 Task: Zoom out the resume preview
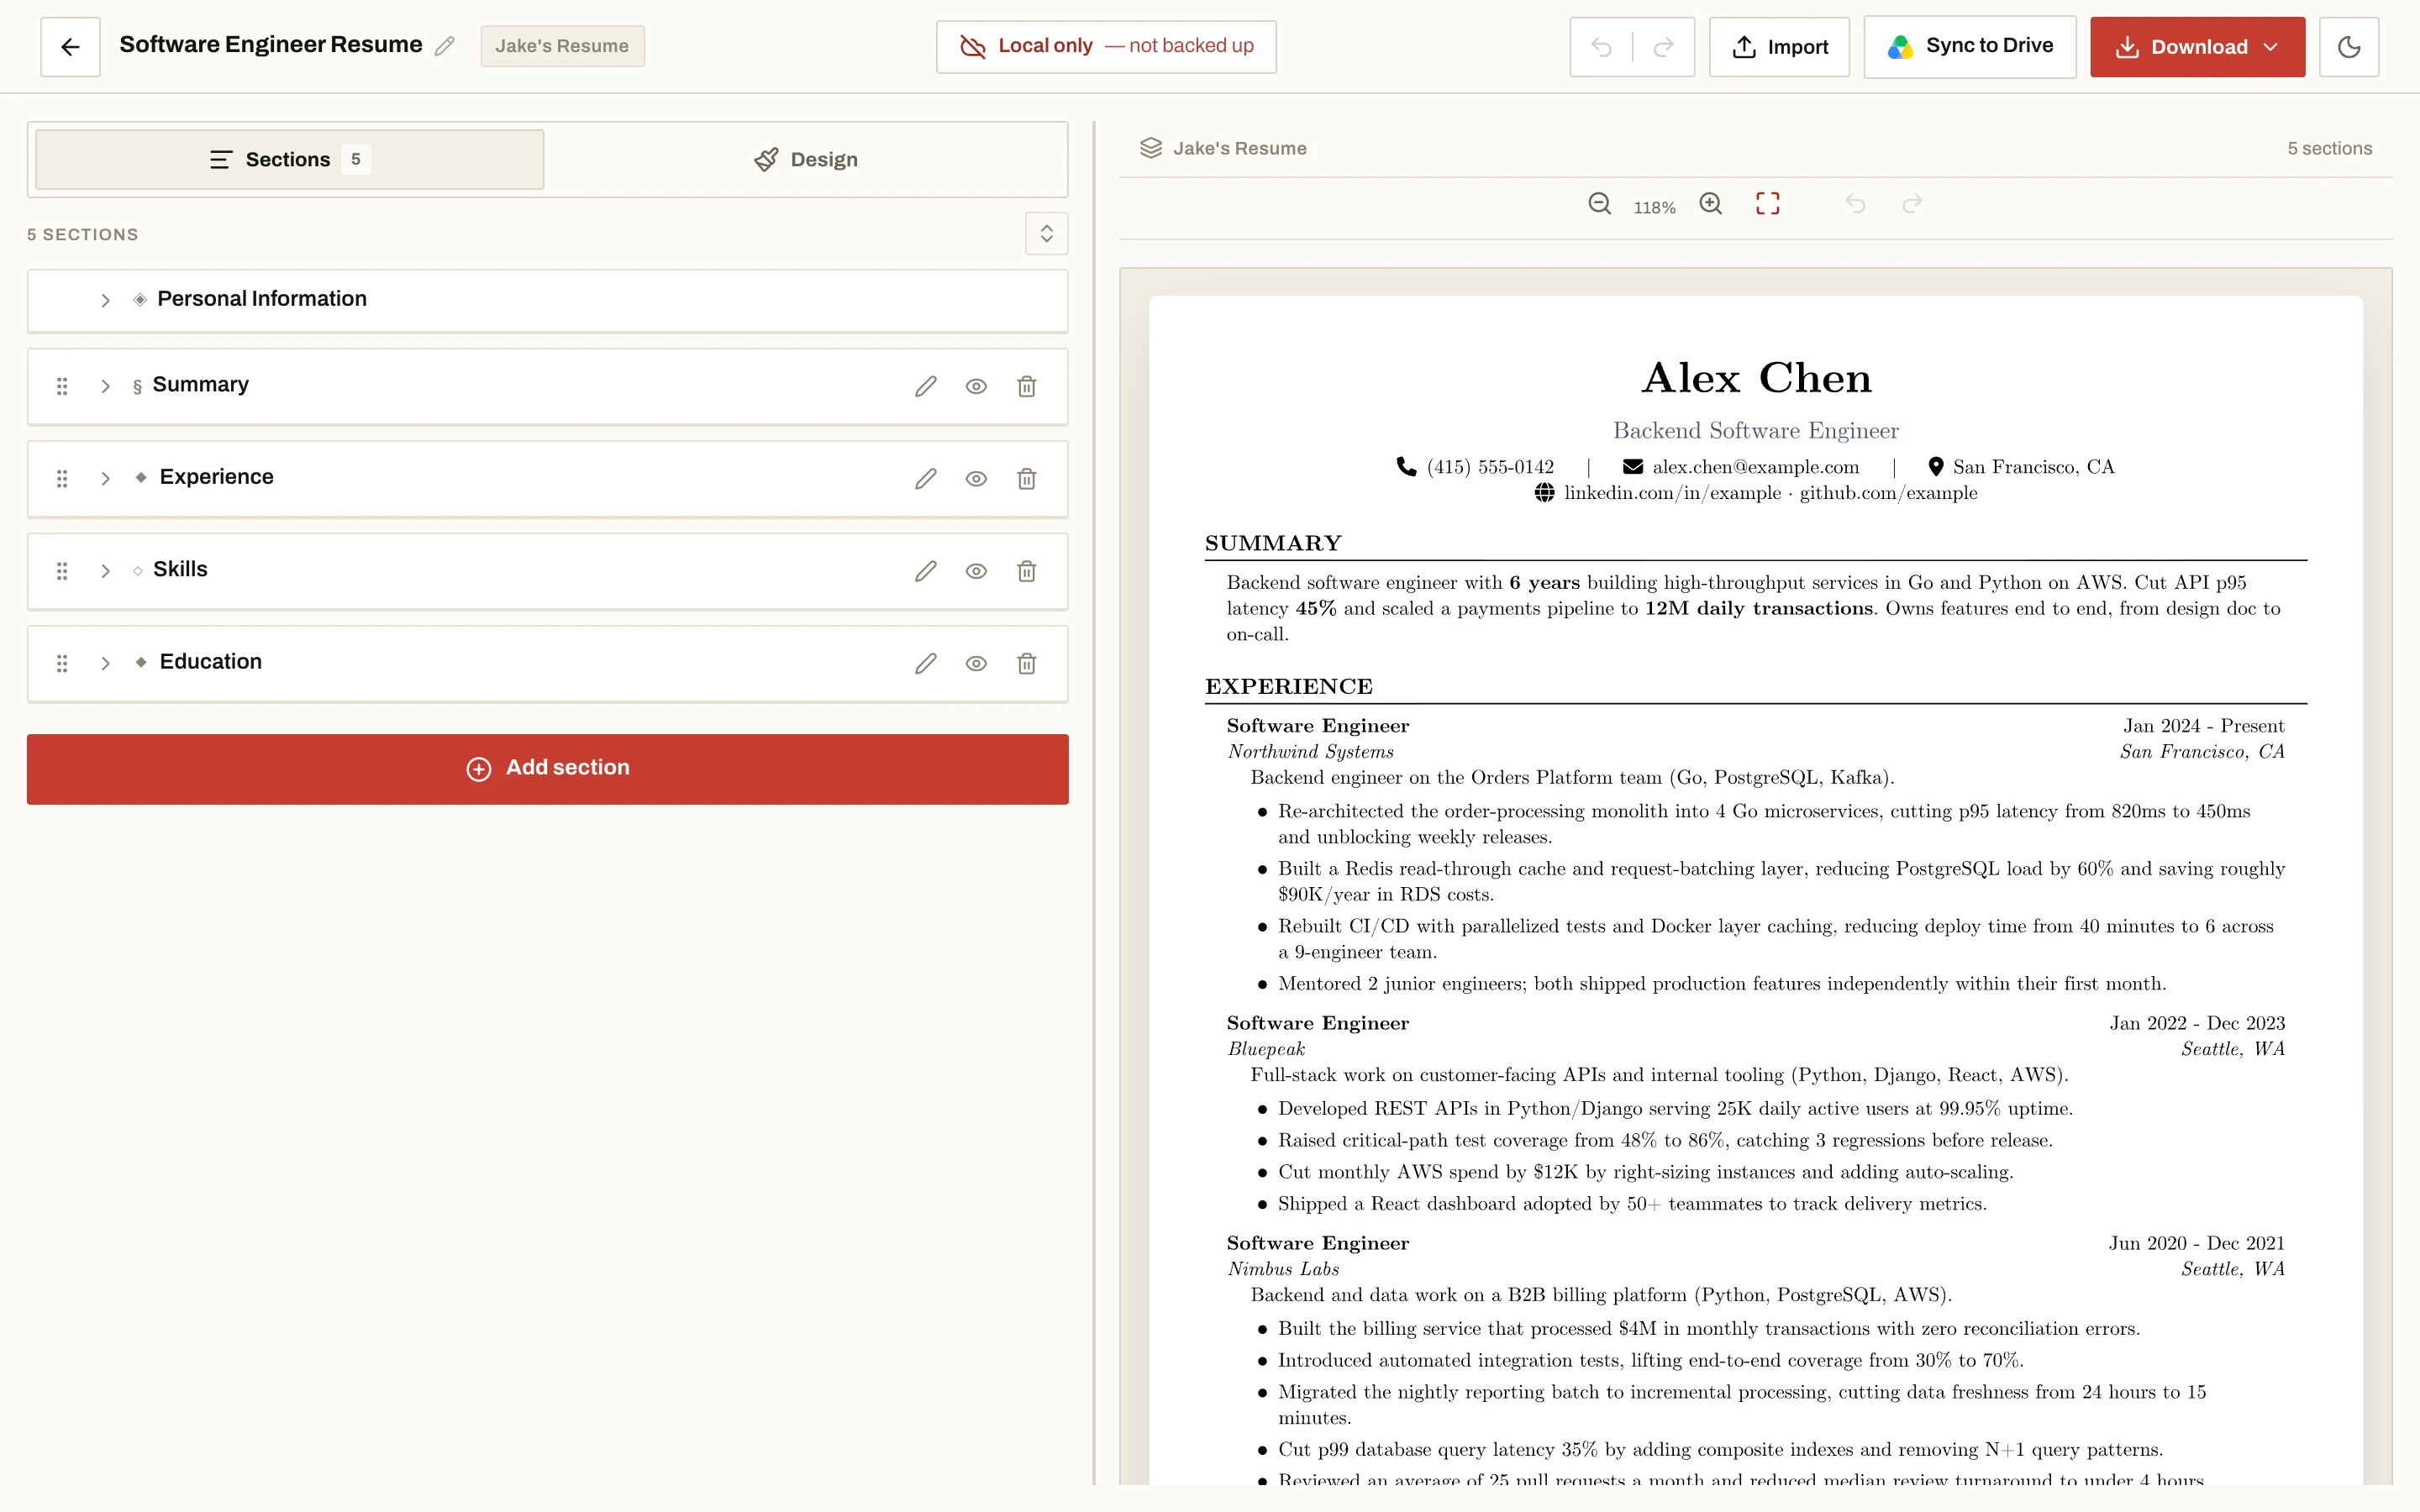(1599, 204)
